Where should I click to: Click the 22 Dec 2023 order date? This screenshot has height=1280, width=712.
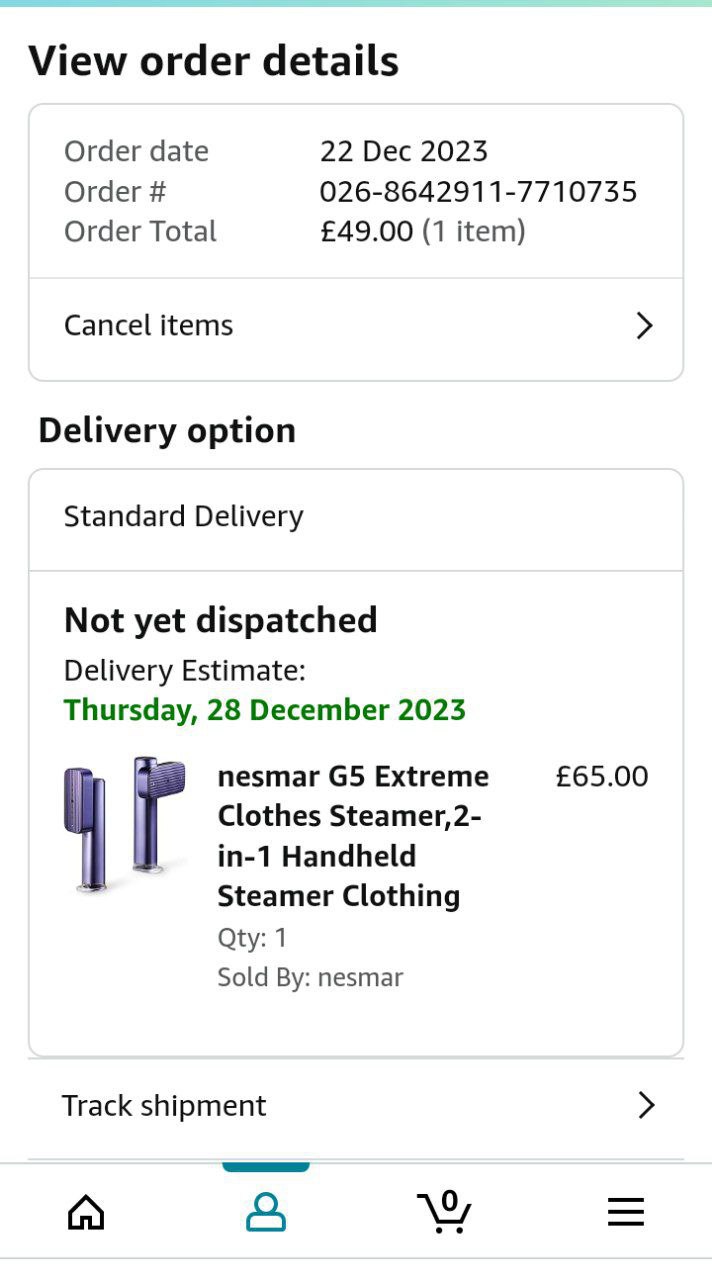[404, 151]
